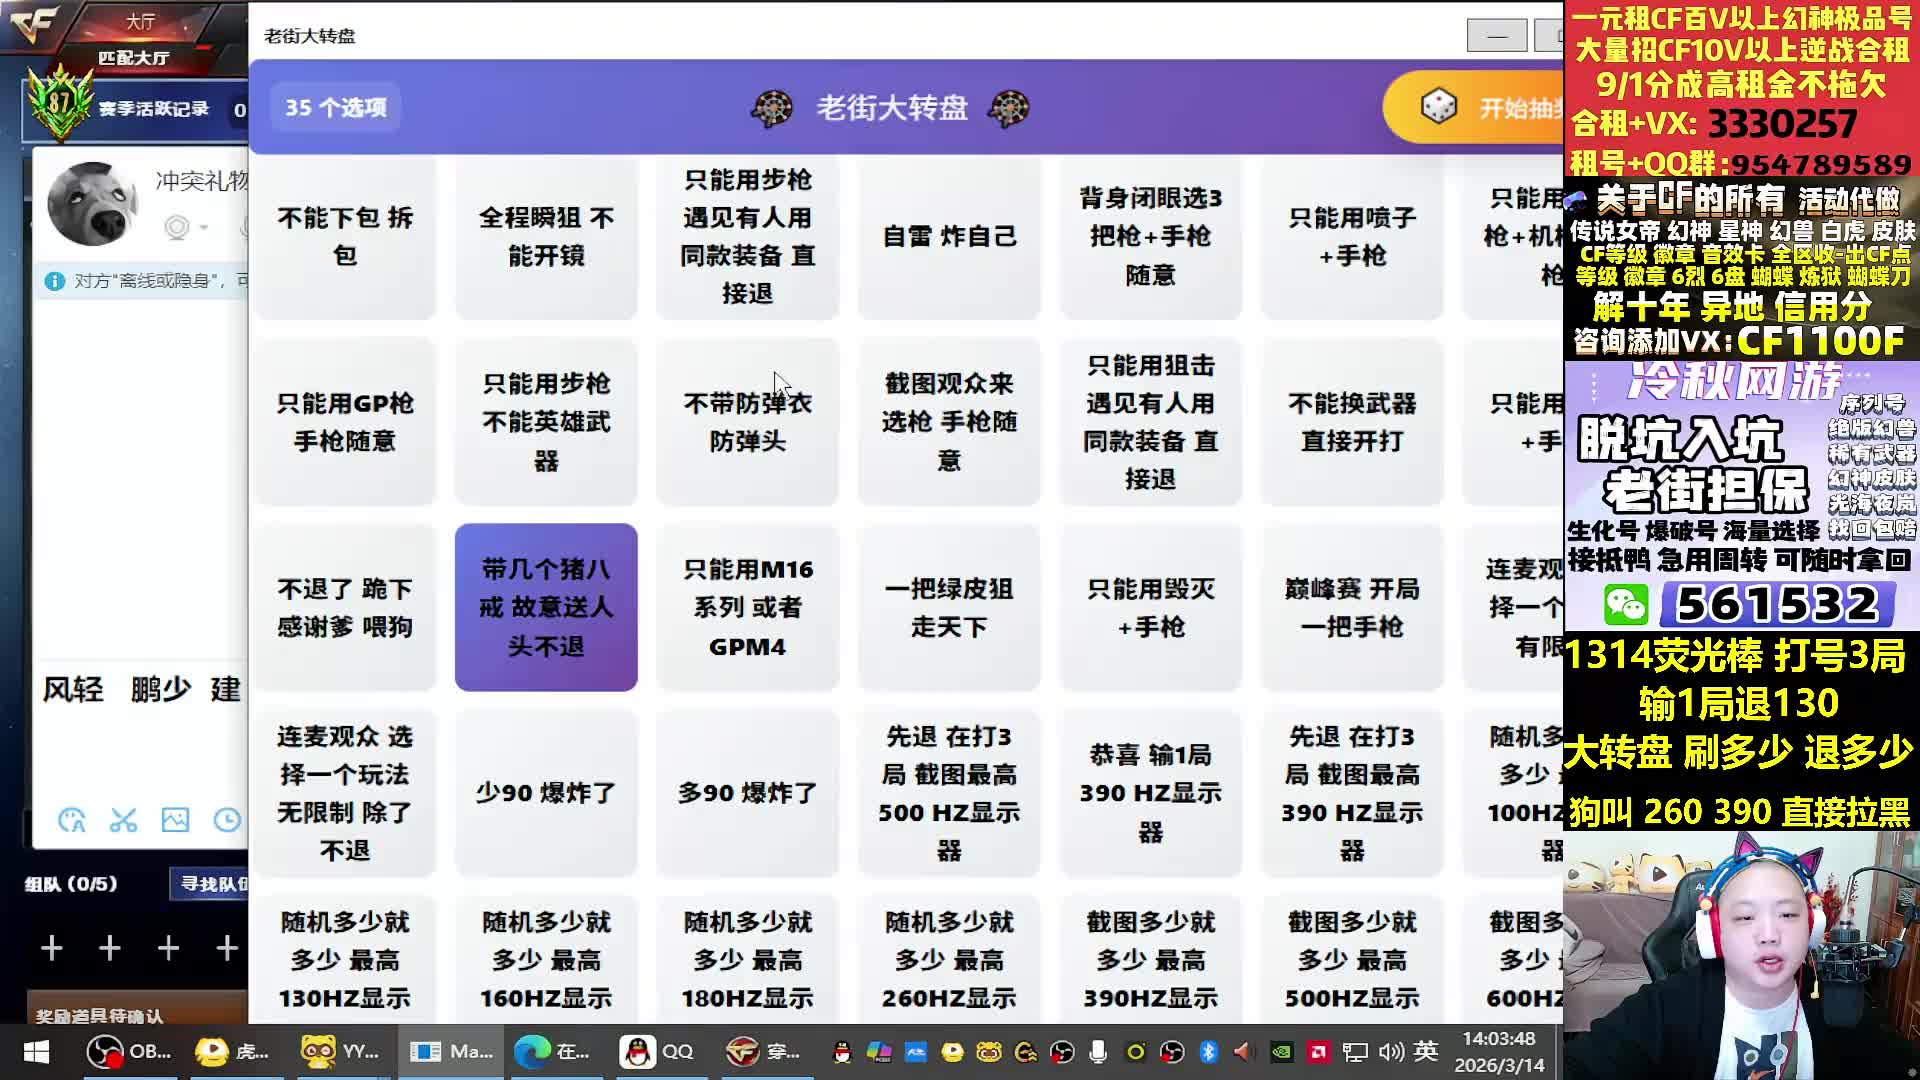
Task: Click the first empty team slot plus icon
Action: [52, 947]
